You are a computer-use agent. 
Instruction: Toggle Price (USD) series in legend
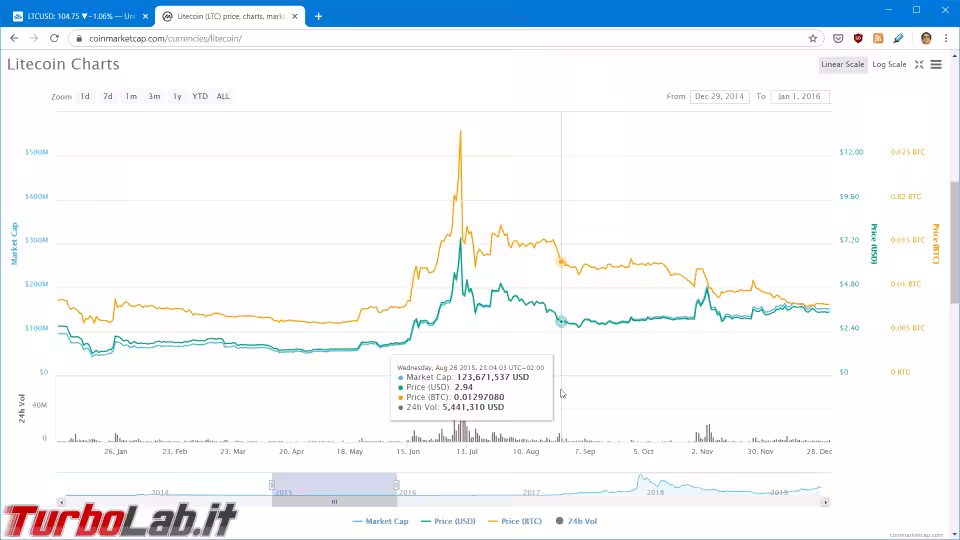pos(448,521)
